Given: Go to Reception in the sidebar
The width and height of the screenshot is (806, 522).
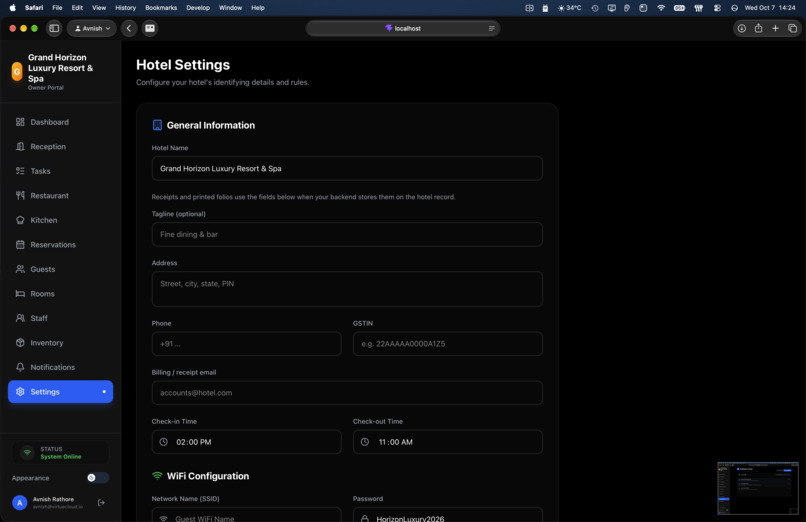Looking at the screenshot, I should pyautogui.click(x=60, y=146).
